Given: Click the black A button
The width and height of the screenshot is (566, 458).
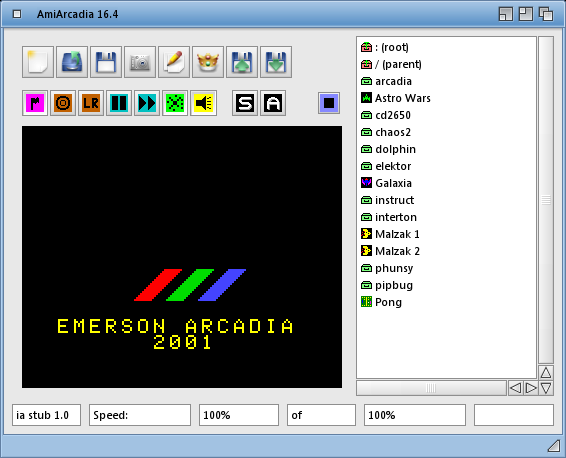Looking at the screenshot, I should point(273,103).
